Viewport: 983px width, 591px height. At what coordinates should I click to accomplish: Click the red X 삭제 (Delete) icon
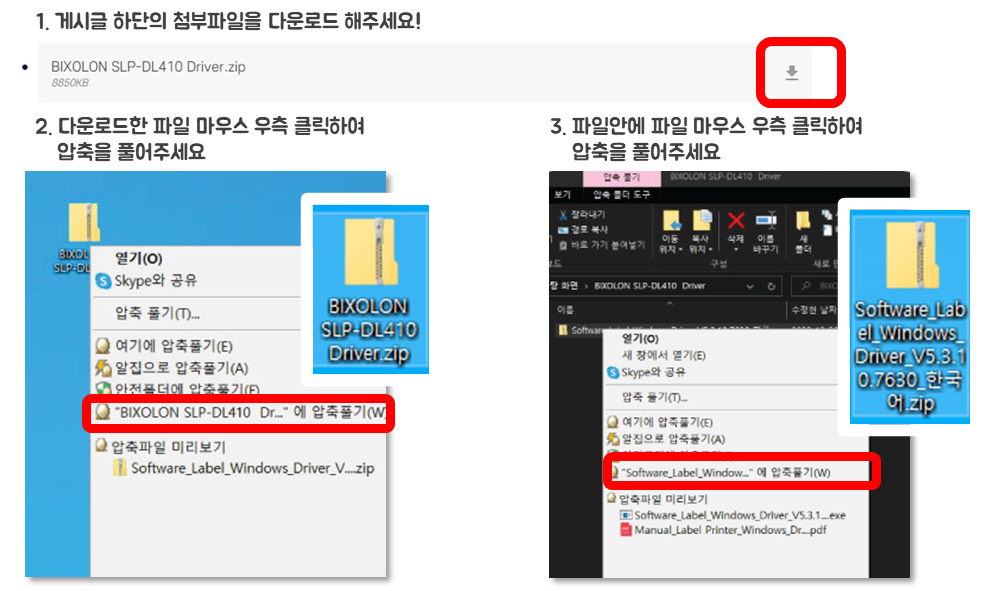click(x=735, y=219)
